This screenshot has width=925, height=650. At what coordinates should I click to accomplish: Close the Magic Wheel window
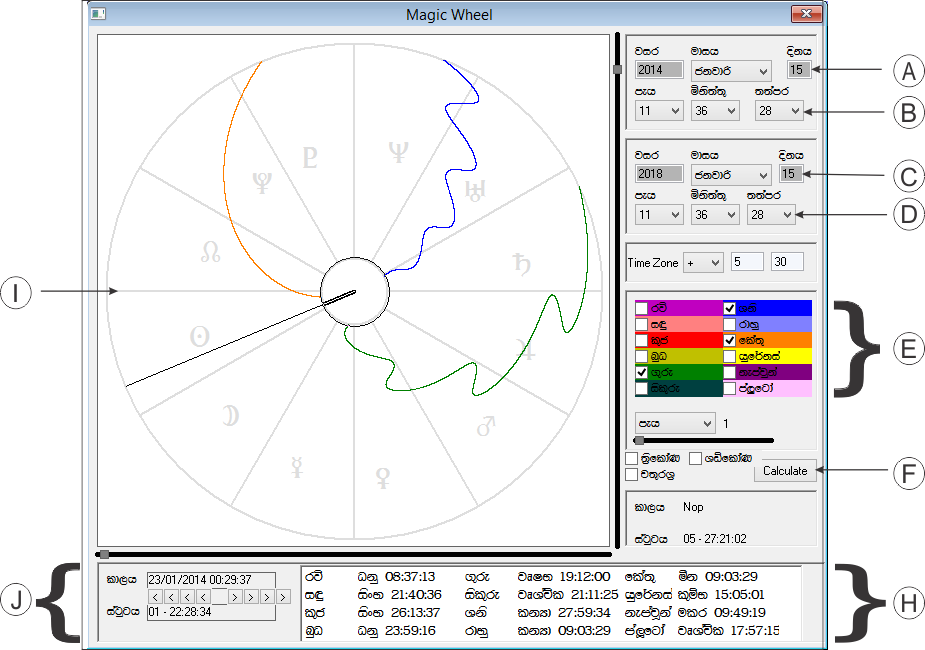[x=806, y=14]
